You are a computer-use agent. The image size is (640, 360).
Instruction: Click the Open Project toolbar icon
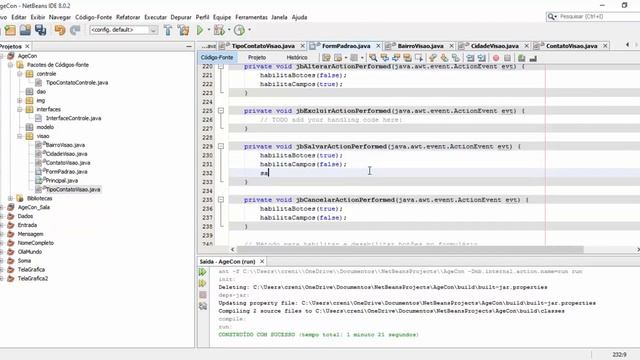pyautogui.click(x=25, y=30)
